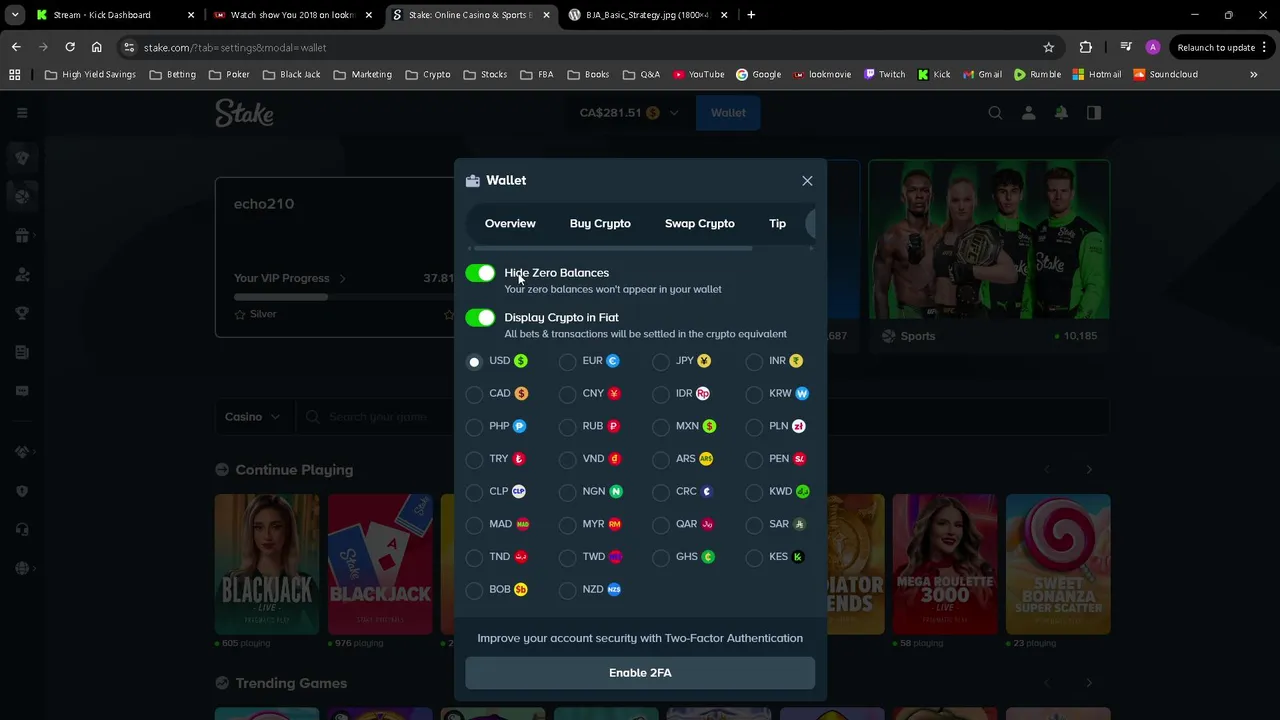This screenshot has width=1280, height=720.
Task: Choose the MXN currency option
Action: [661, 427]
